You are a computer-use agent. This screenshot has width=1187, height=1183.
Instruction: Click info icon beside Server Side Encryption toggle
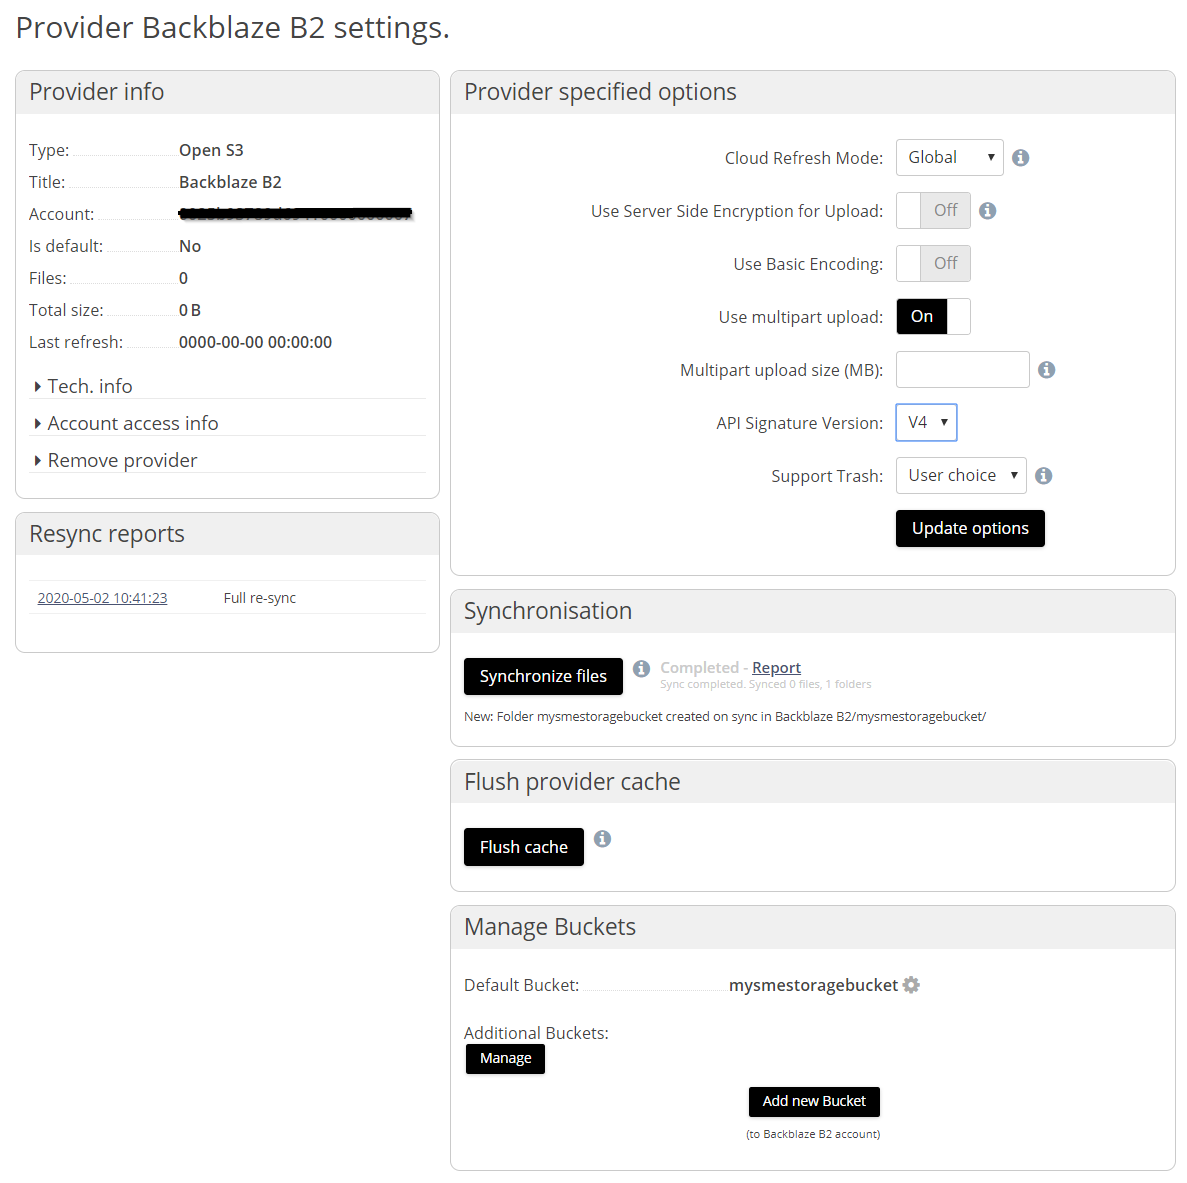987,210
